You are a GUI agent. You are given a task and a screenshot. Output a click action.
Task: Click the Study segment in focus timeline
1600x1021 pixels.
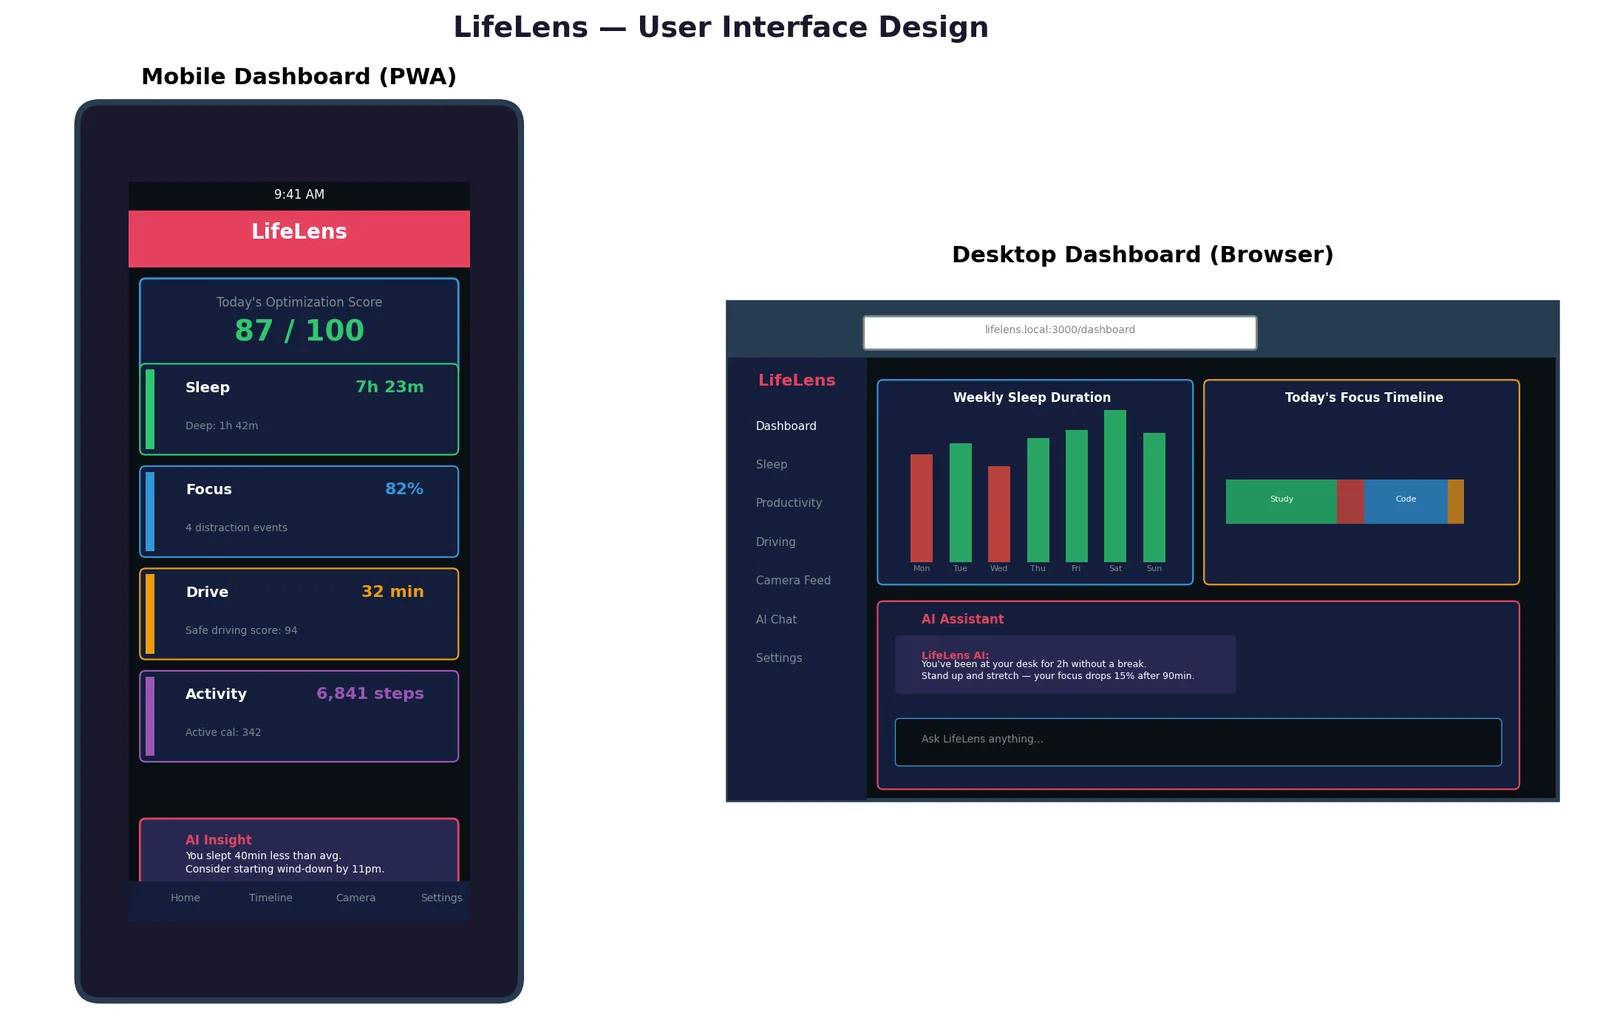point(1281,502)
